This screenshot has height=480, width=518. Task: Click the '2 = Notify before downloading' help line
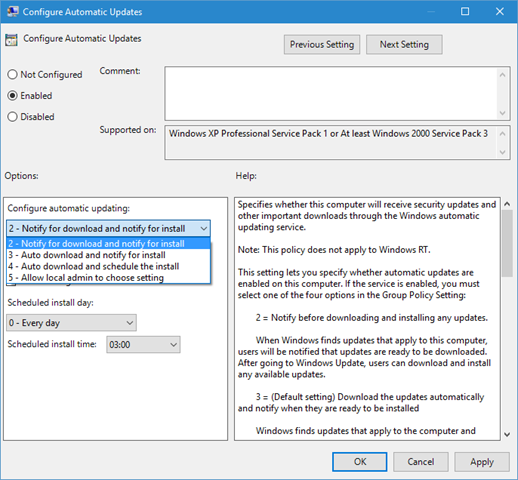pos(372,318)
